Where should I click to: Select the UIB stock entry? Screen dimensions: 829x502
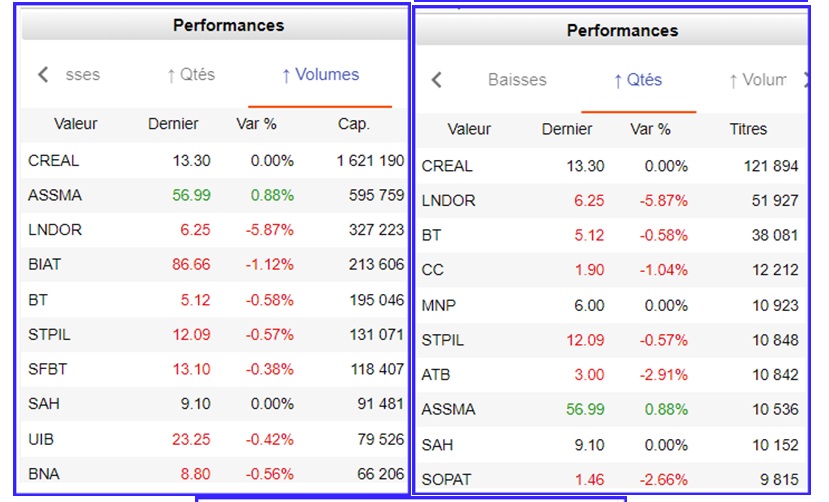pyautogui.click(x=41, y=439)
